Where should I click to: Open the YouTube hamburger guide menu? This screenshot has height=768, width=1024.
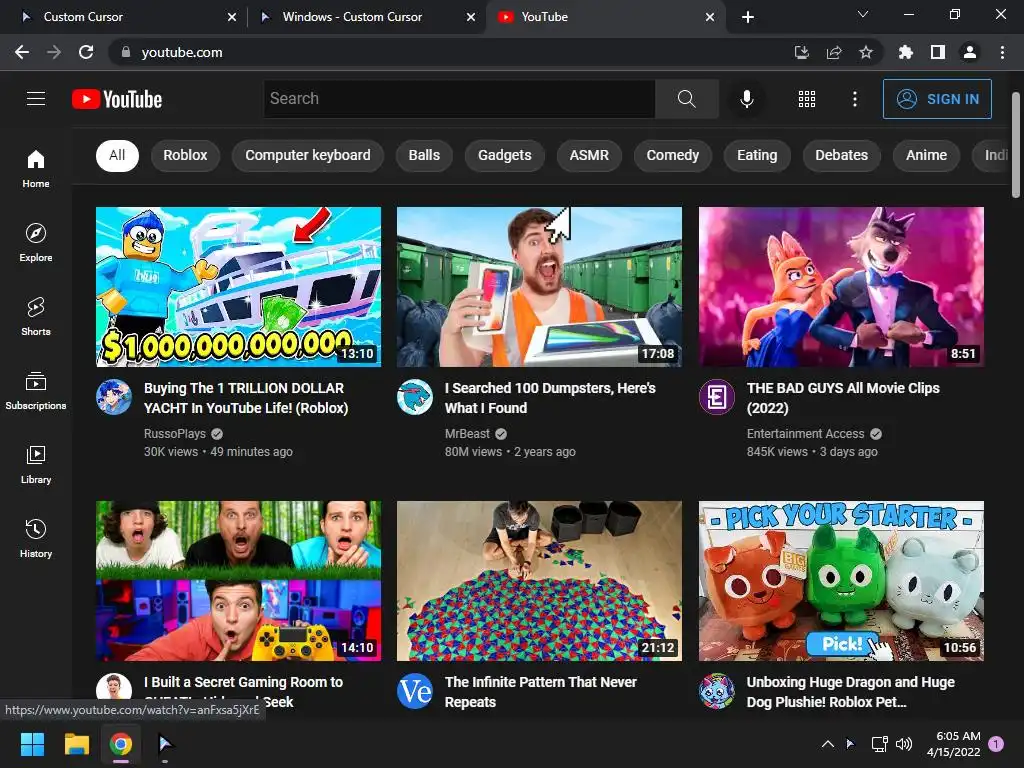coord(36,99)
